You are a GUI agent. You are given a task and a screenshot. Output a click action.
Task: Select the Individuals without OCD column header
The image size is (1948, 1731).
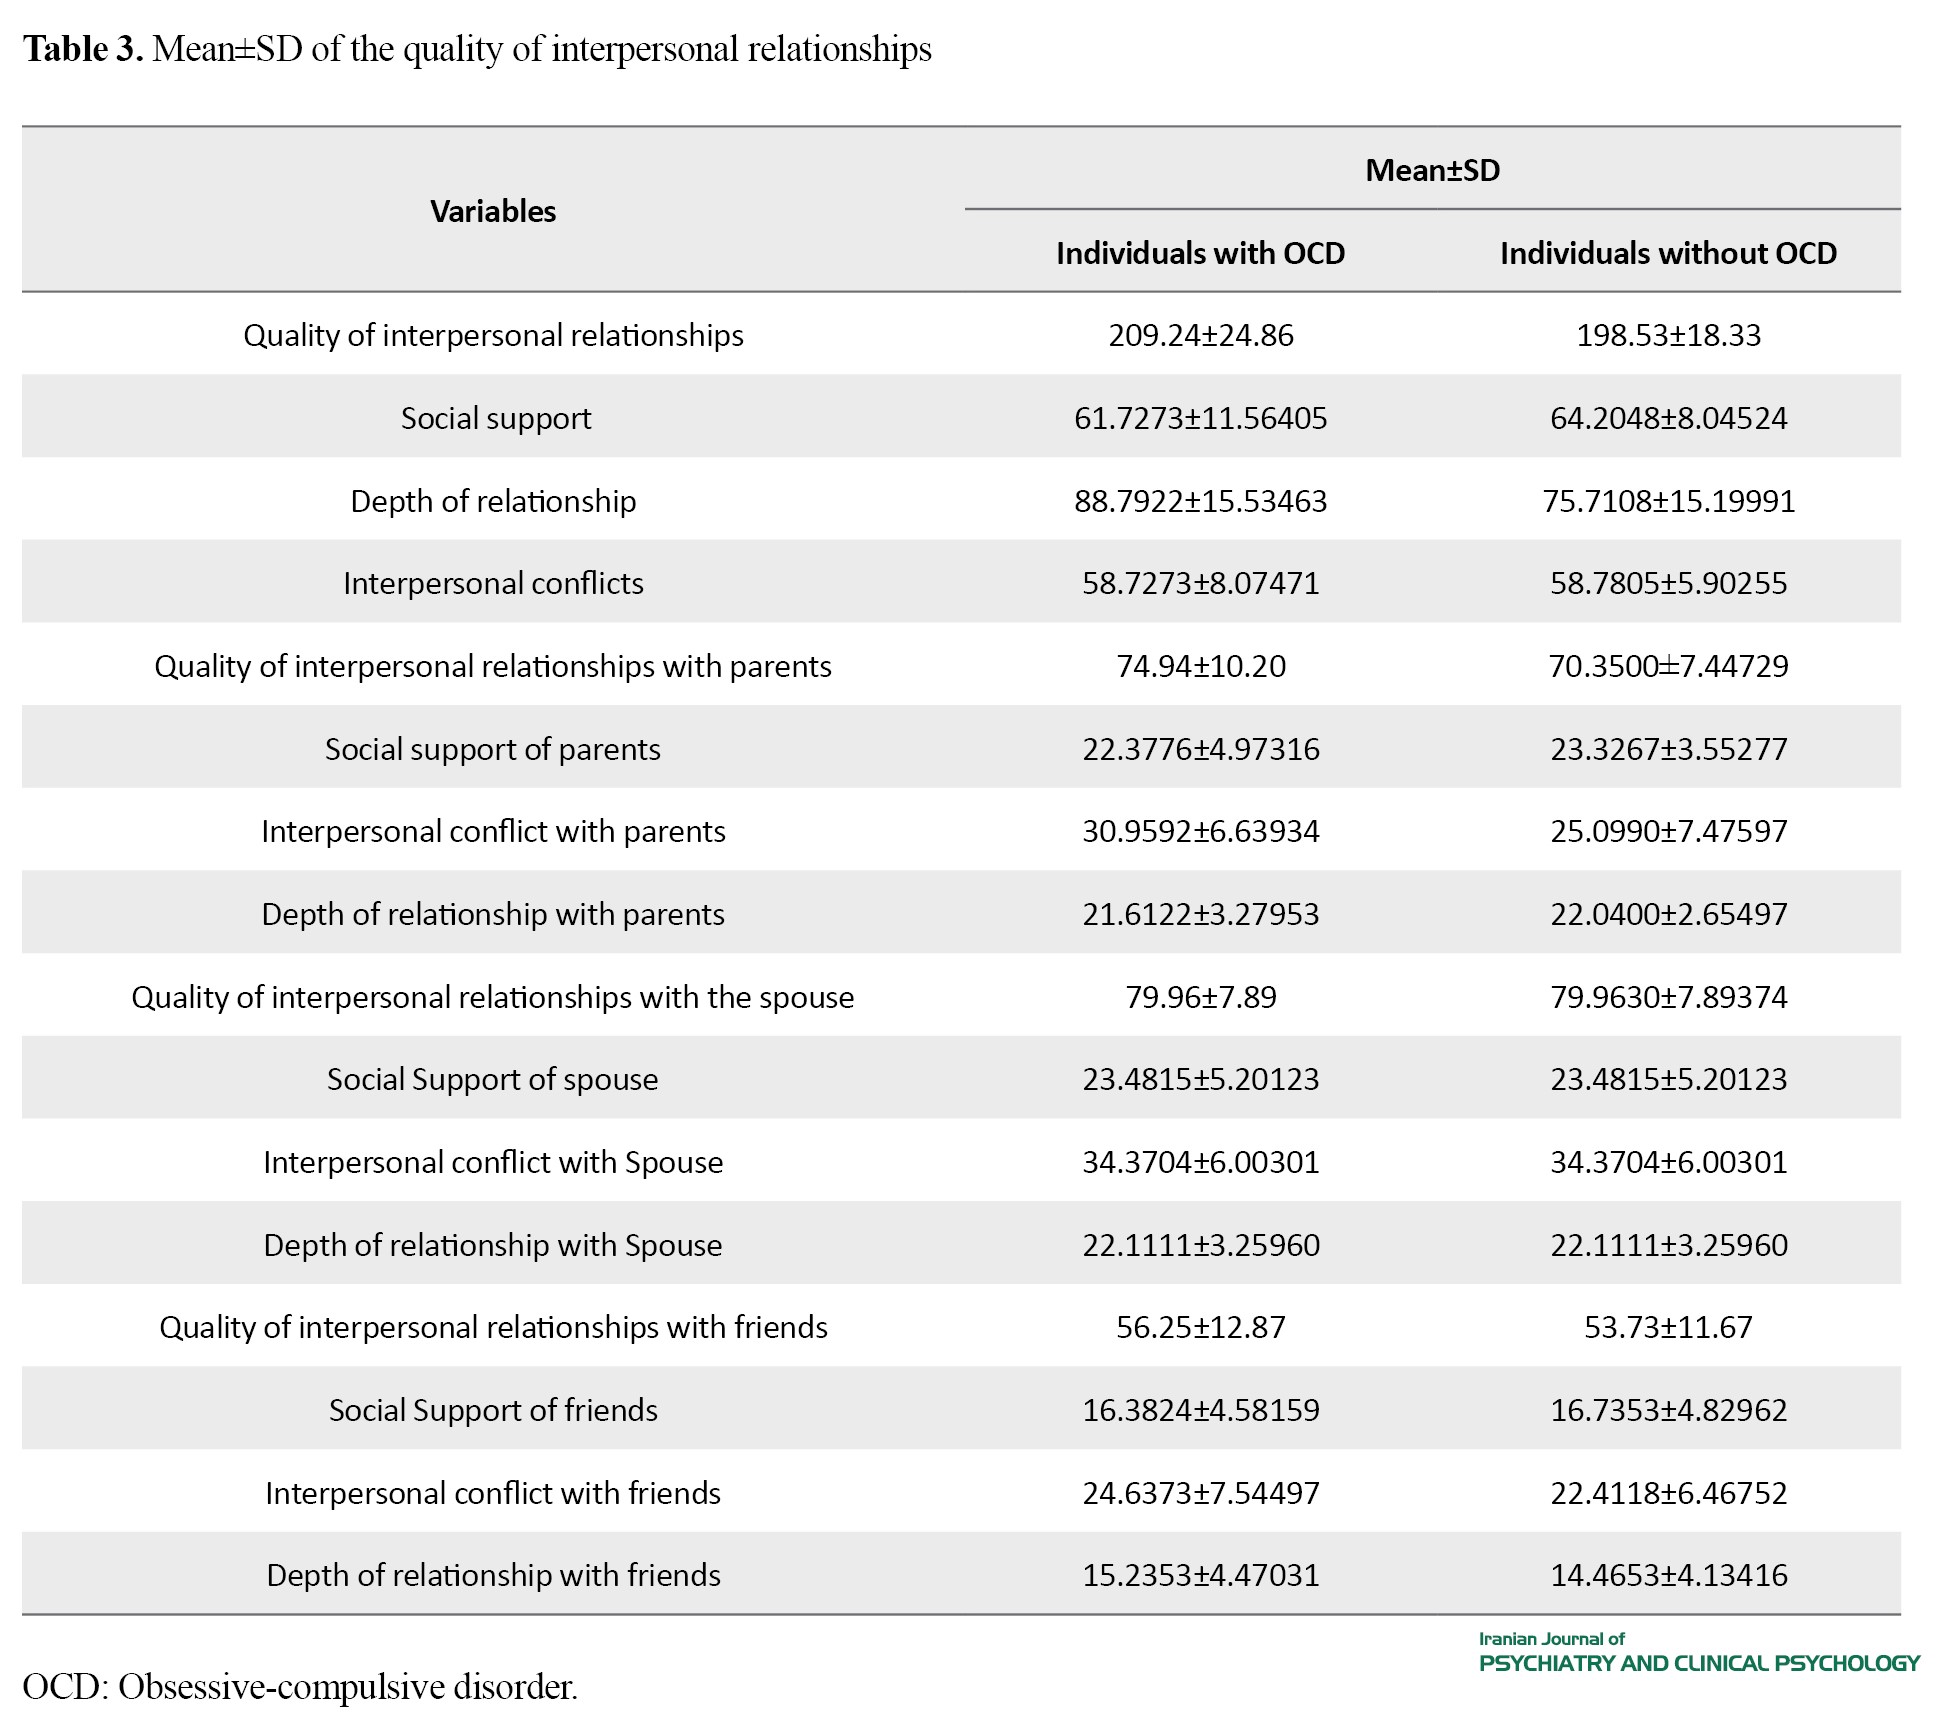tap(1668, 253)
